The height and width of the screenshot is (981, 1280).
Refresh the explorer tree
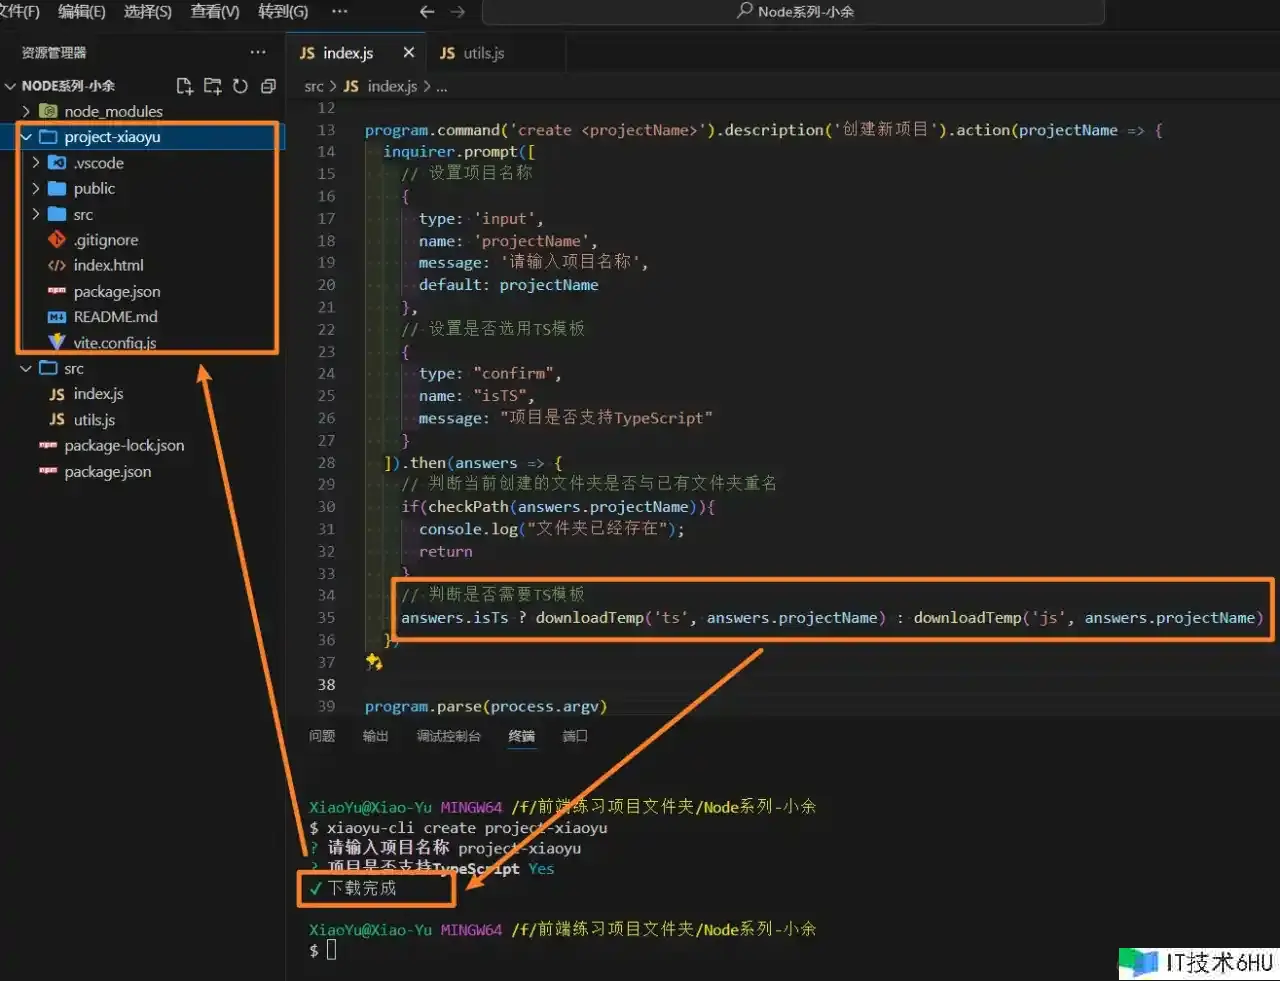tap(240, 86)
